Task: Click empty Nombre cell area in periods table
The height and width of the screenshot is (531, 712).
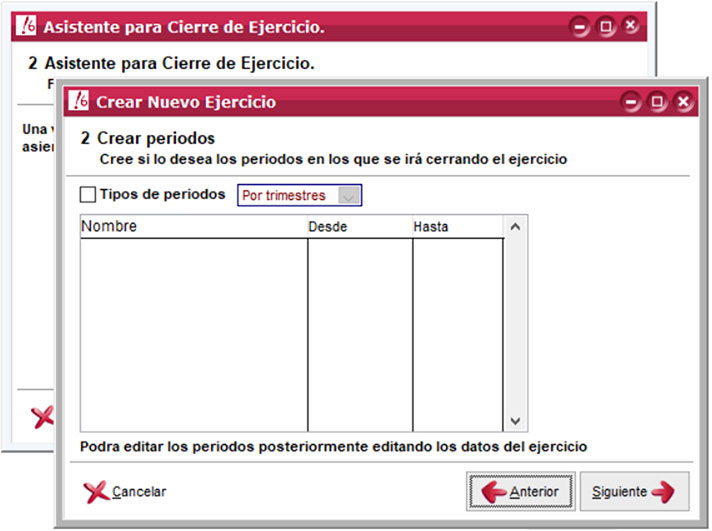Action: coord(194,335)
